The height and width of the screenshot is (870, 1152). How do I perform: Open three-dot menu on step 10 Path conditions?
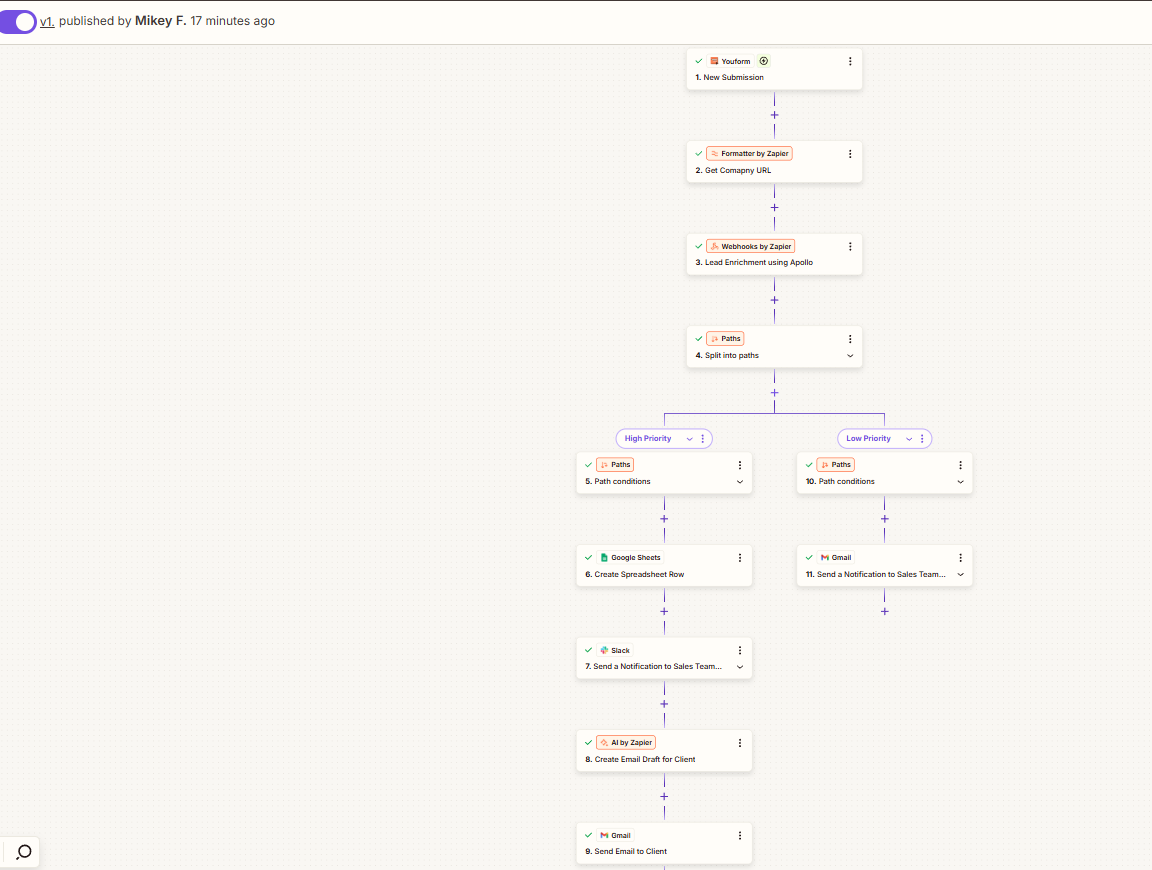960,465
